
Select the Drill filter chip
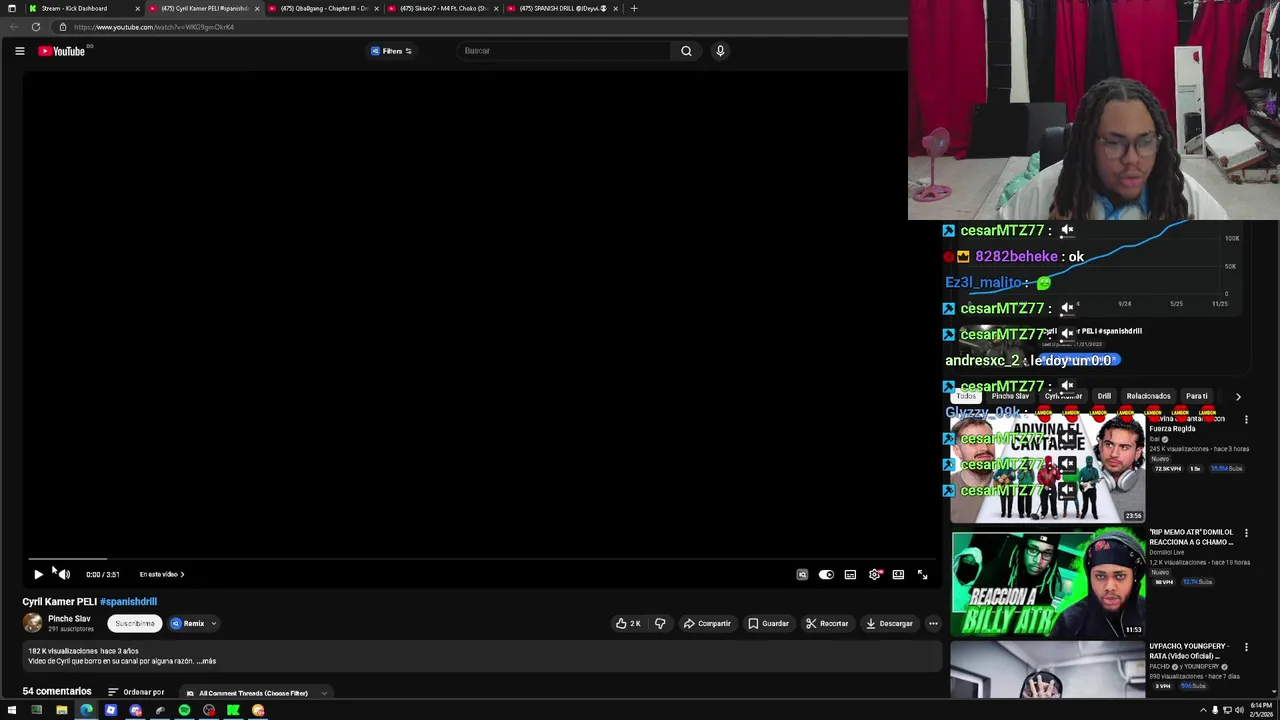1104,396
